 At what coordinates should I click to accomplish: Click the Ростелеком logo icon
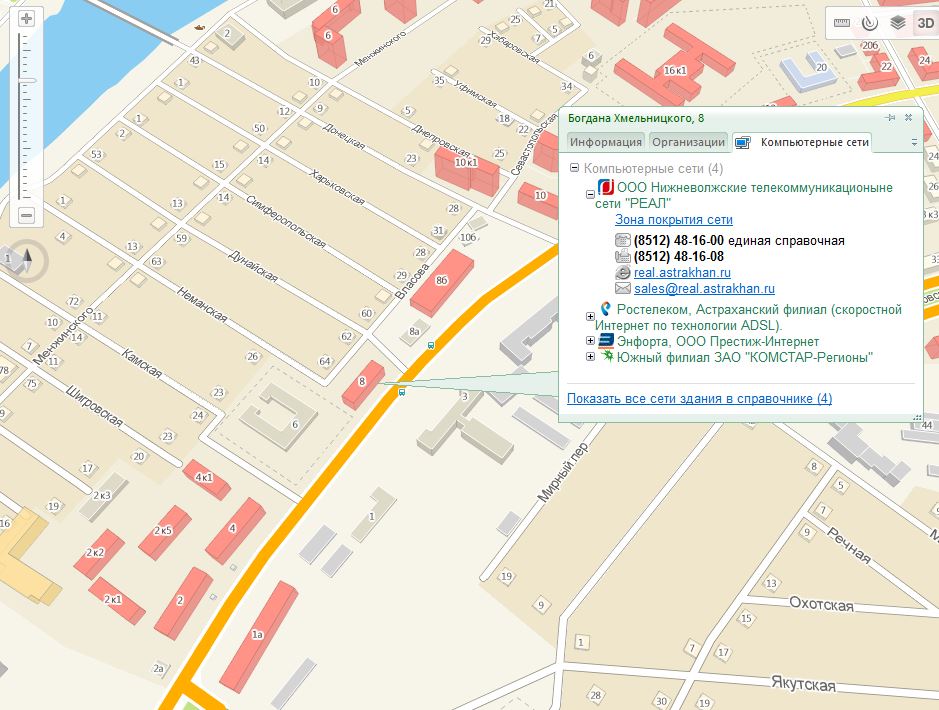point(606,309)
